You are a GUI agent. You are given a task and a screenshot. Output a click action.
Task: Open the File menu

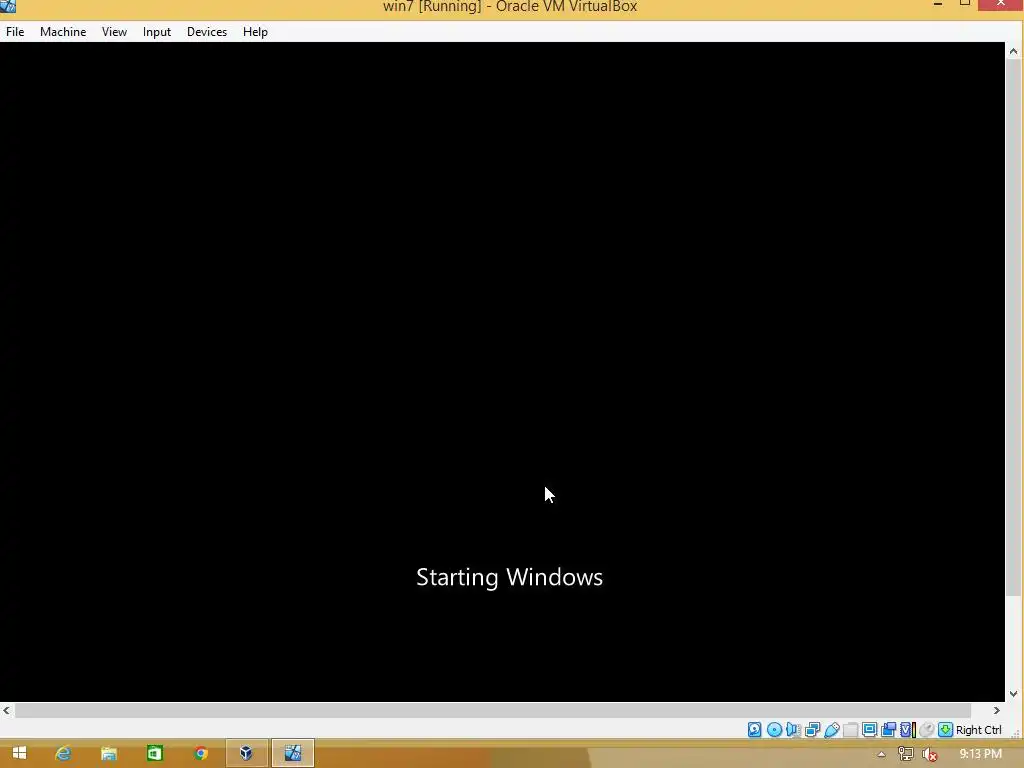15,31
